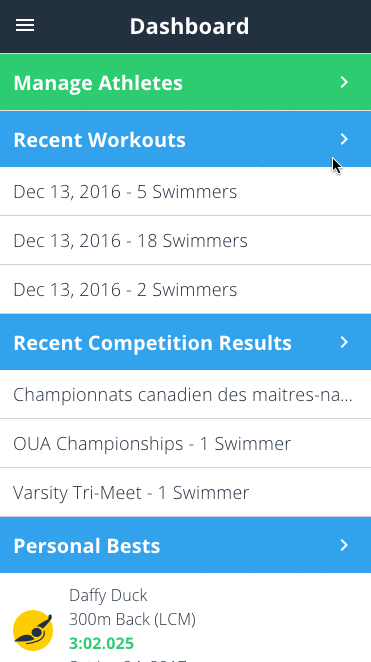The height and width of the screenshot is (662, 371).
Task: Select the 300m Back (LCM) event text
Action: (132, 619)
